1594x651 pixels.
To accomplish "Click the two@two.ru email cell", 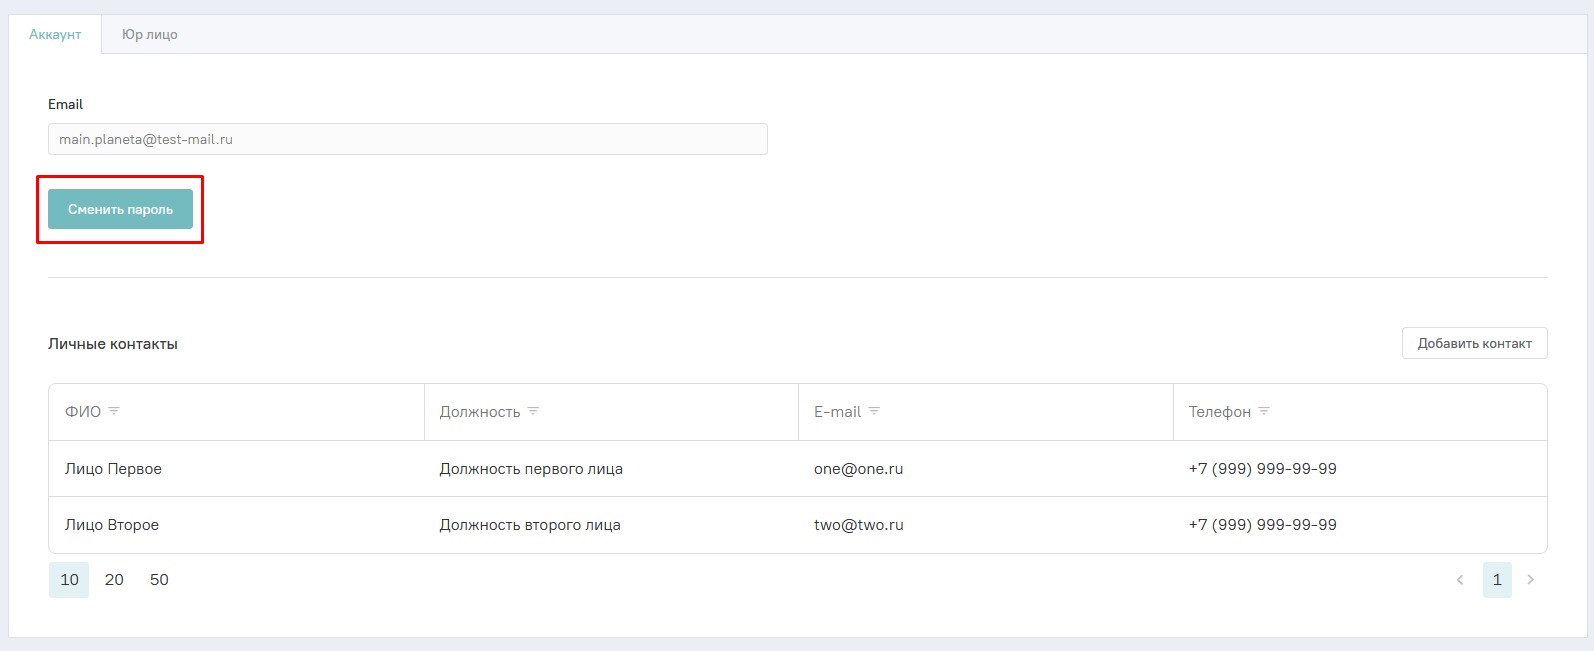I will tap(858, 525).
